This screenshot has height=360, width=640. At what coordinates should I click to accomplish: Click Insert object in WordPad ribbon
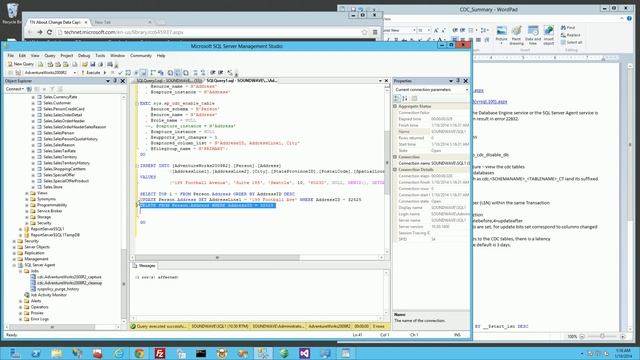[x=549, y=35]
